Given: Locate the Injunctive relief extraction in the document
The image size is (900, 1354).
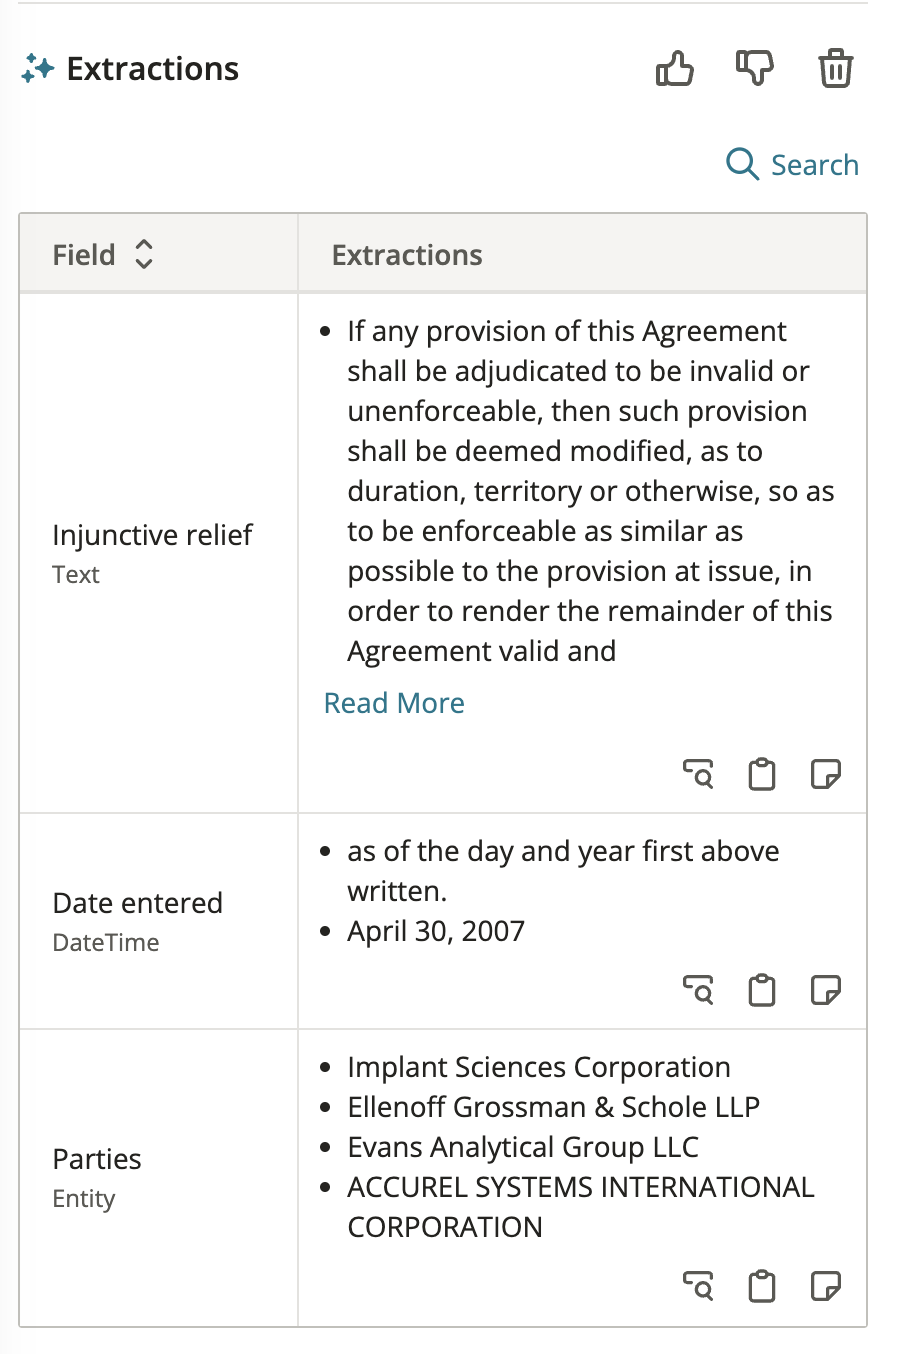Looking at the screenshot, I should tap(699, 773).
